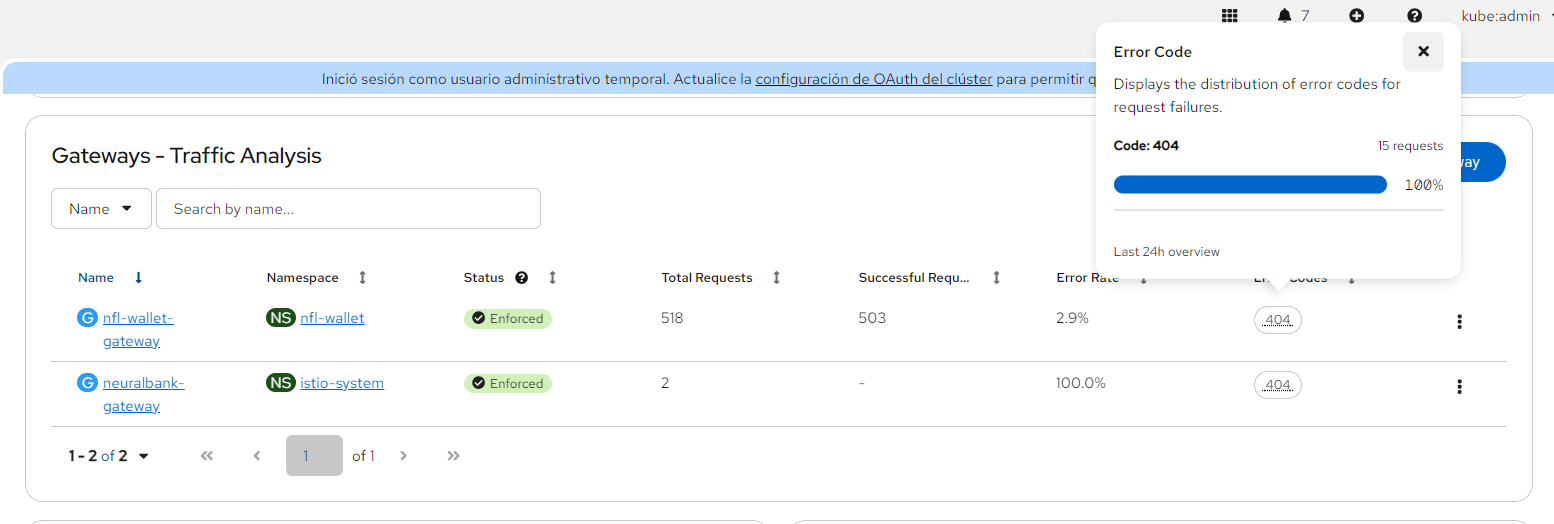Click the plus import icon in header

tap(1356, 16)
